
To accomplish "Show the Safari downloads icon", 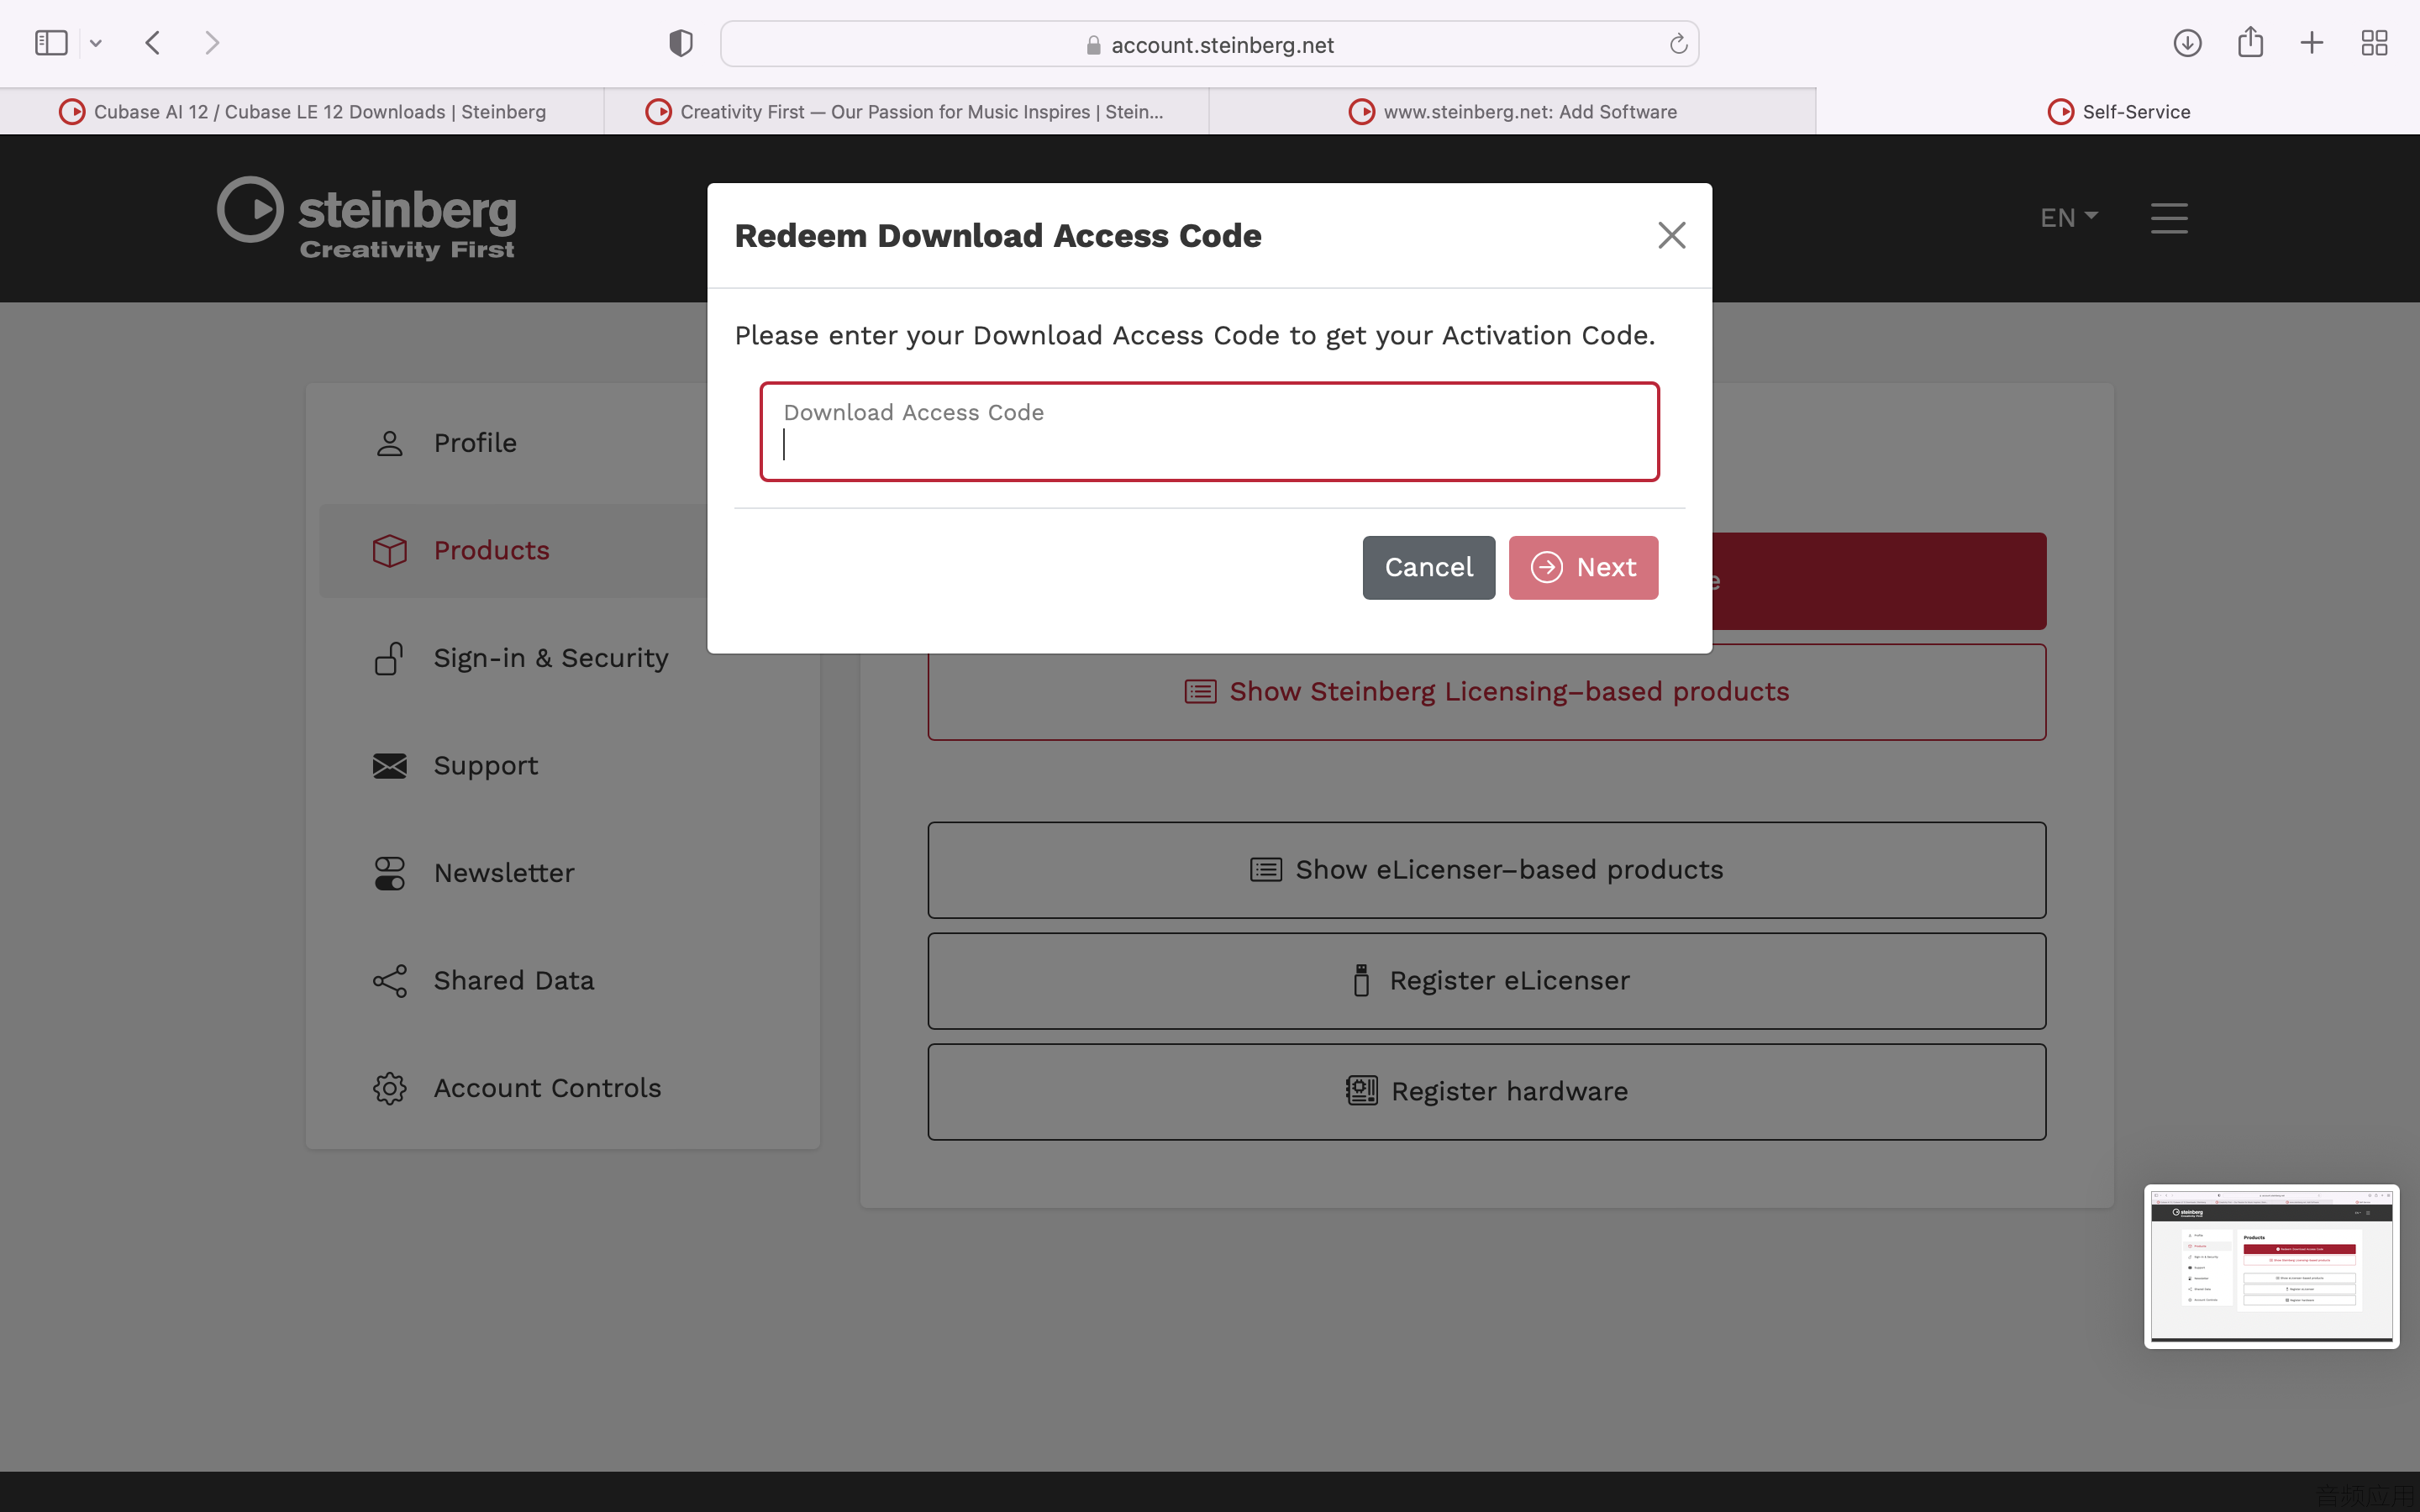I will pos(2187,43).
